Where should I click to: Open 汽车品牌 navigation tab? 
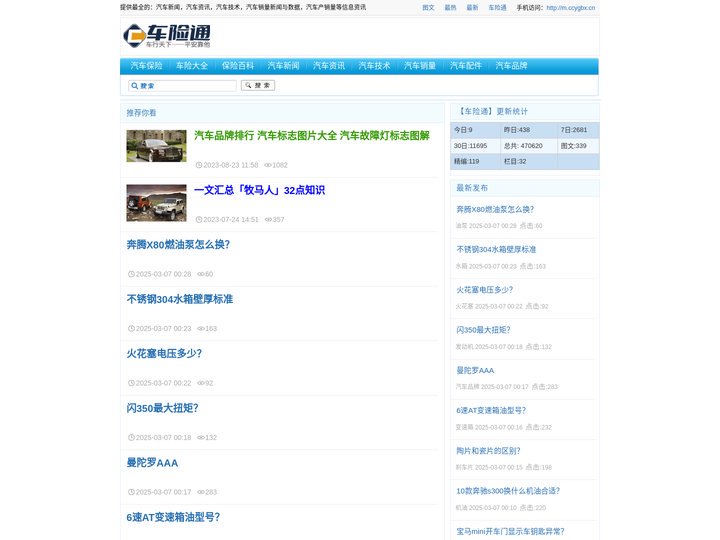point(511,66)
